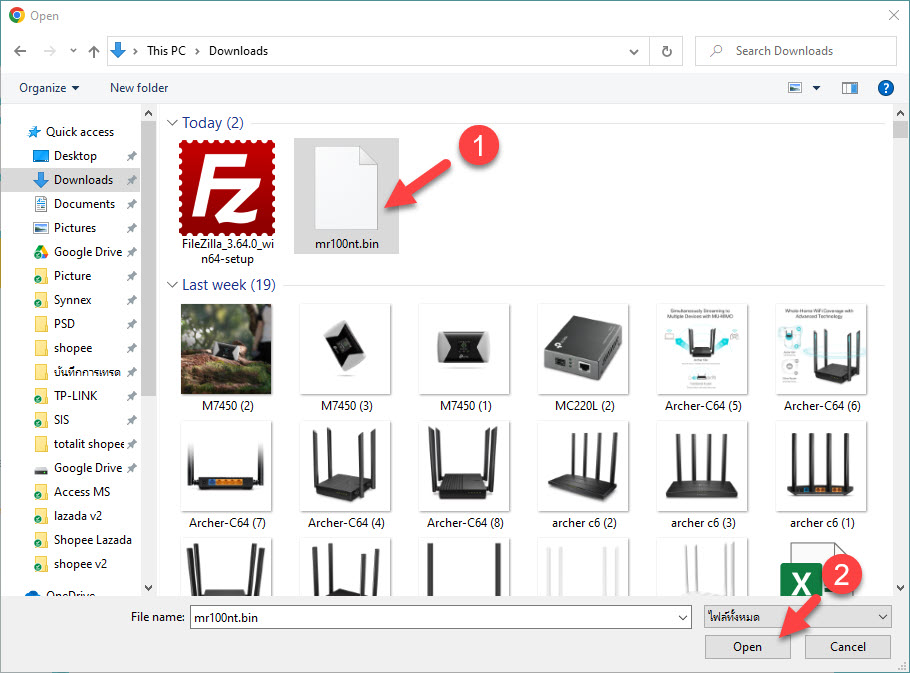The image size is (910, 673).
Task: Click the pin icon next to Desktop
Action: click(132, 156)
